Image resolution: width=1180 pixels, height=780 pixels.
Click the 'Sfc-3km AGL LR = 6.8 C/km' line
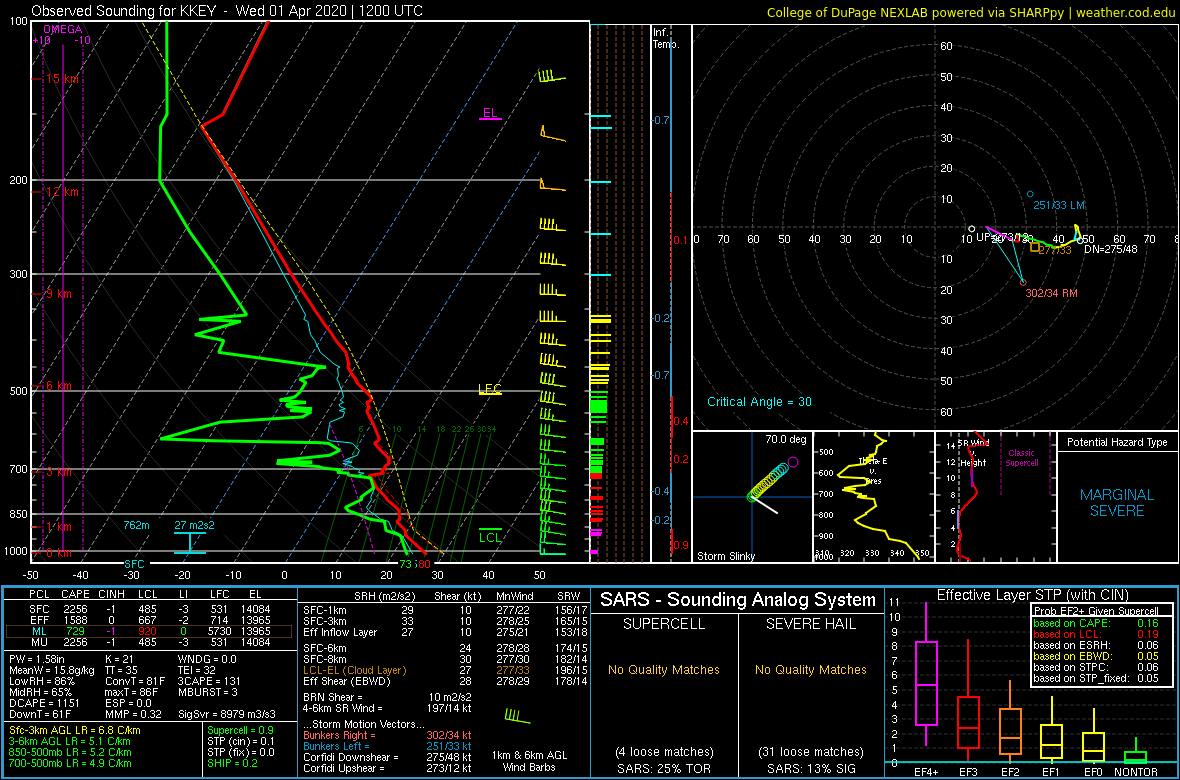point(75,731)
